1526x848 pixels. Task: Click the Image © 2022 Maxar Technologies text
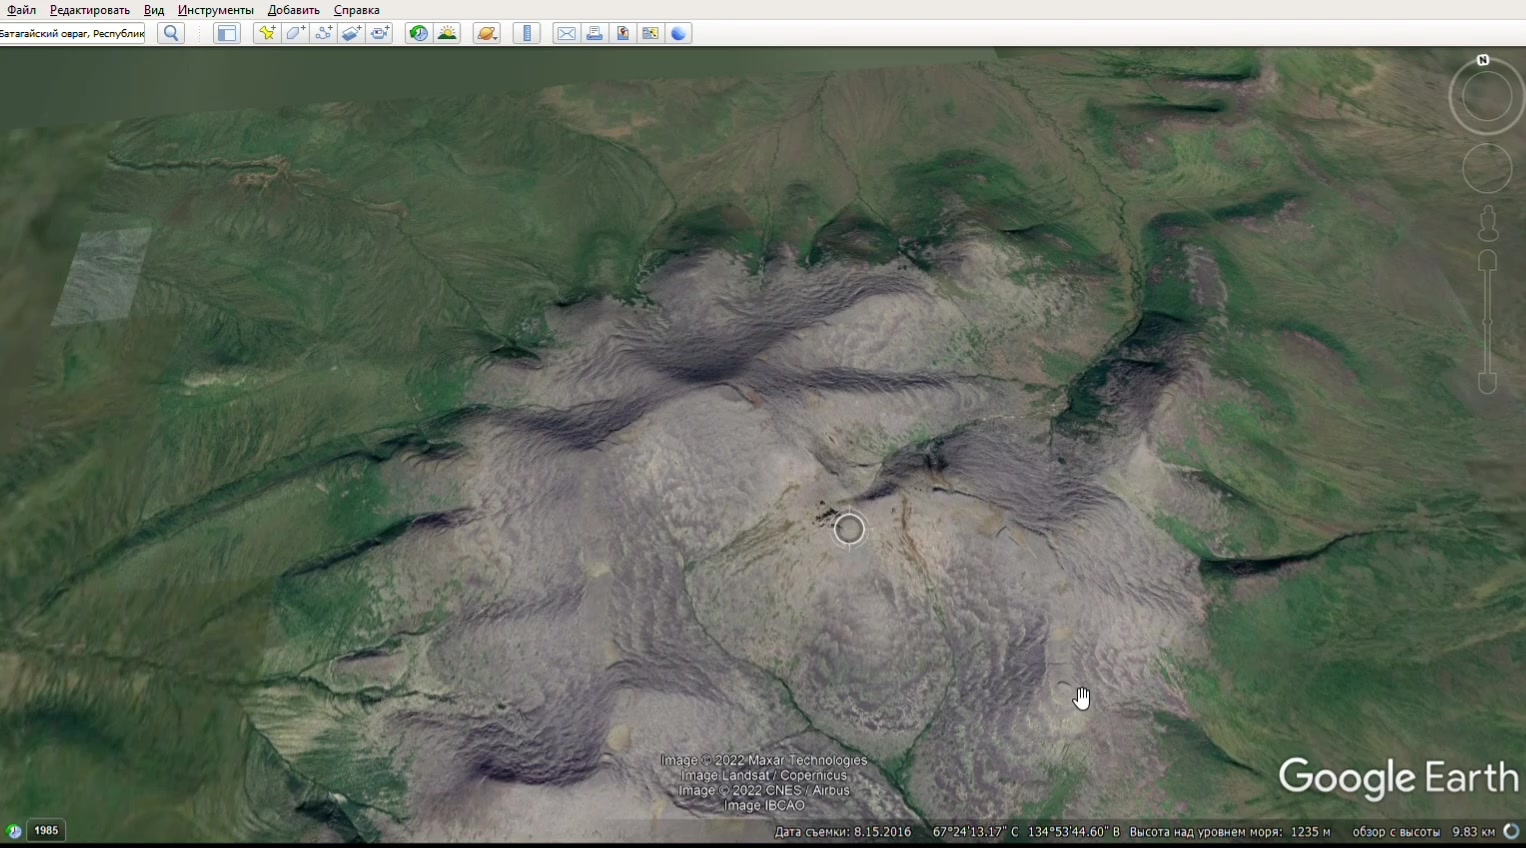764,761
